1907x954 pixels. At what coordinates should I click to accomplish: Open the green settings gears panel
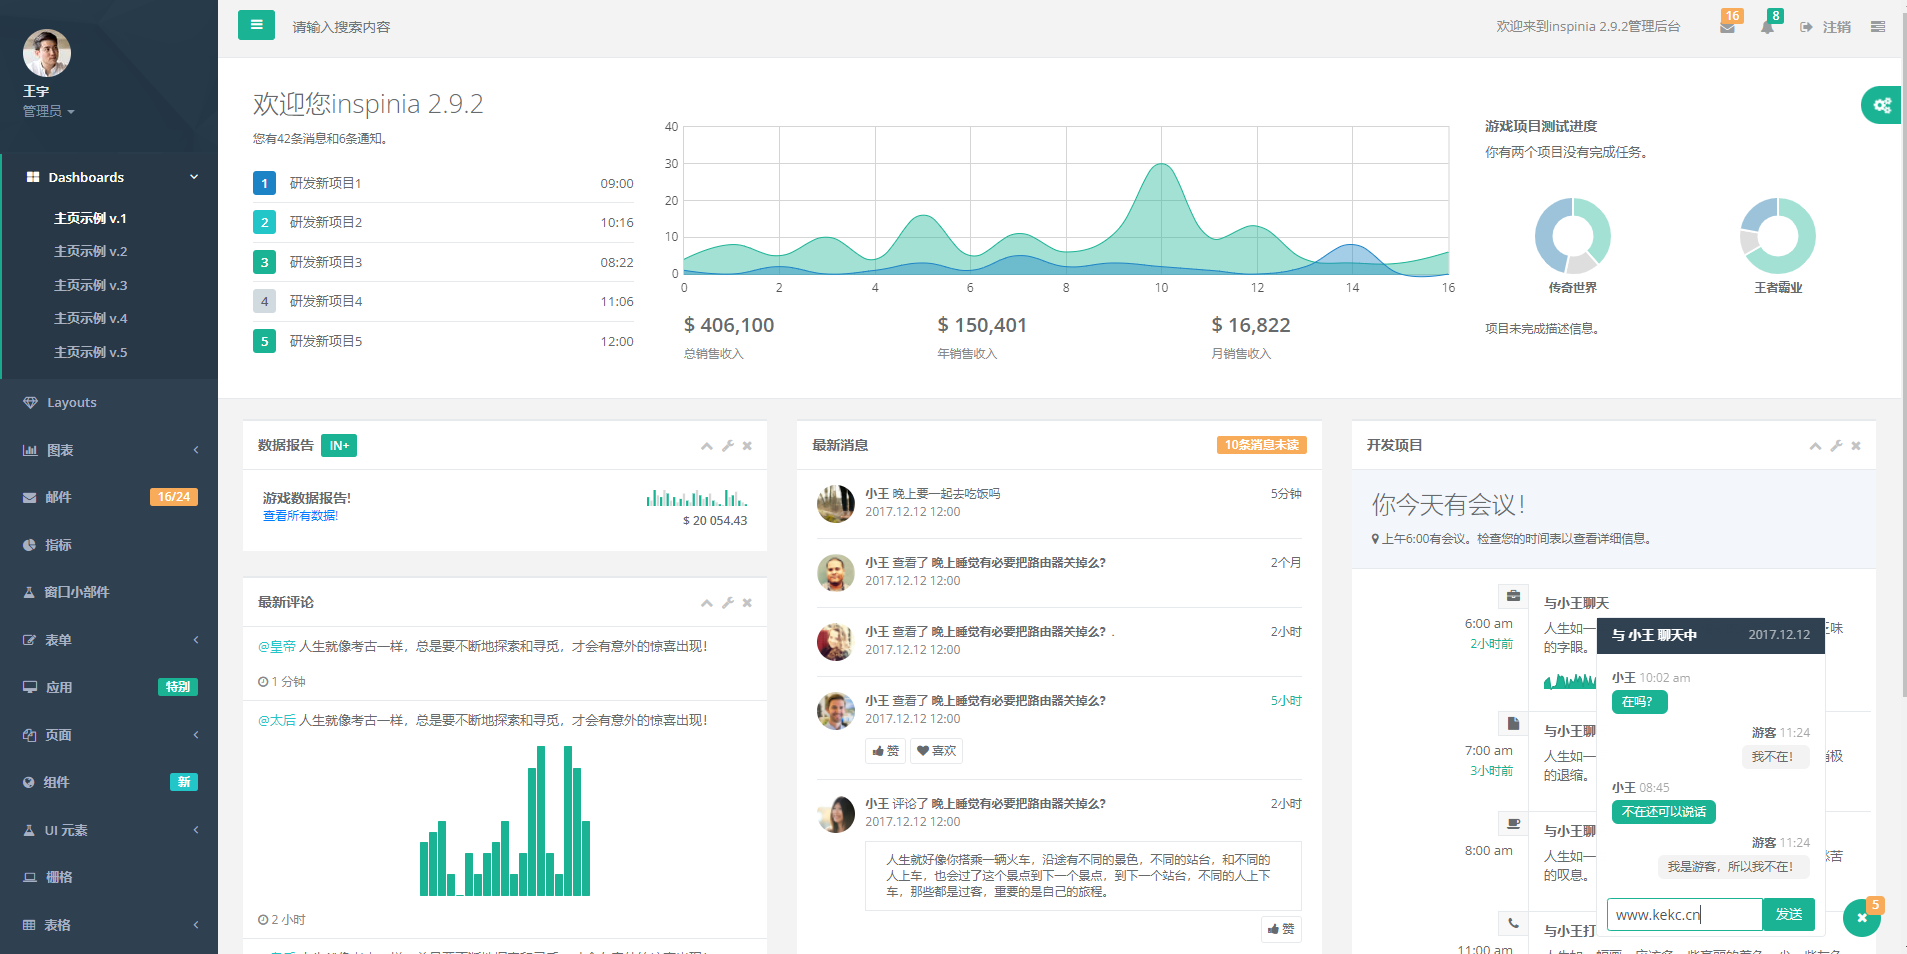(1881, 105)
